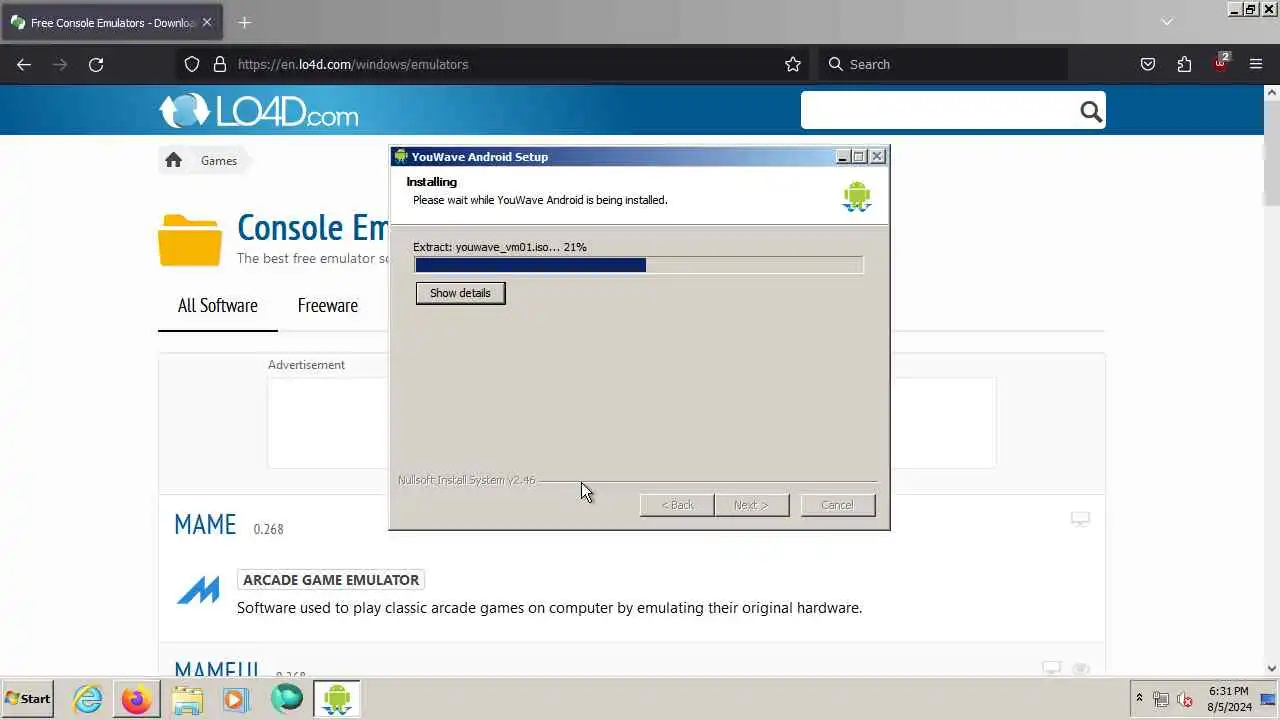1280x720 pixels.
Task: Click the uBlock extension icon with badge
Action: pos(1221,63)
